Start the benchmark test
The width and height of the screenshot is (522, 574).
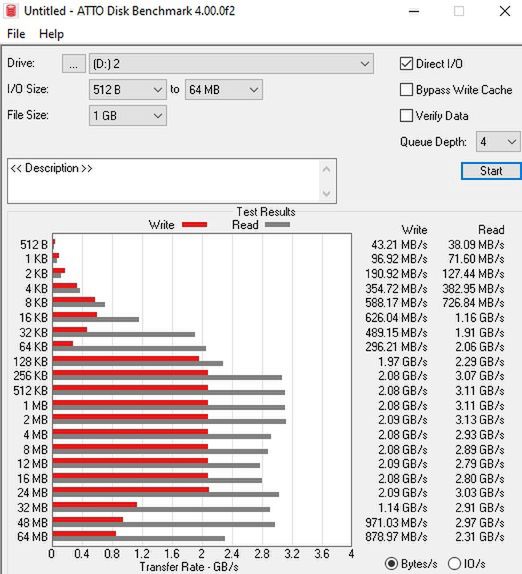tap(491, 171)
